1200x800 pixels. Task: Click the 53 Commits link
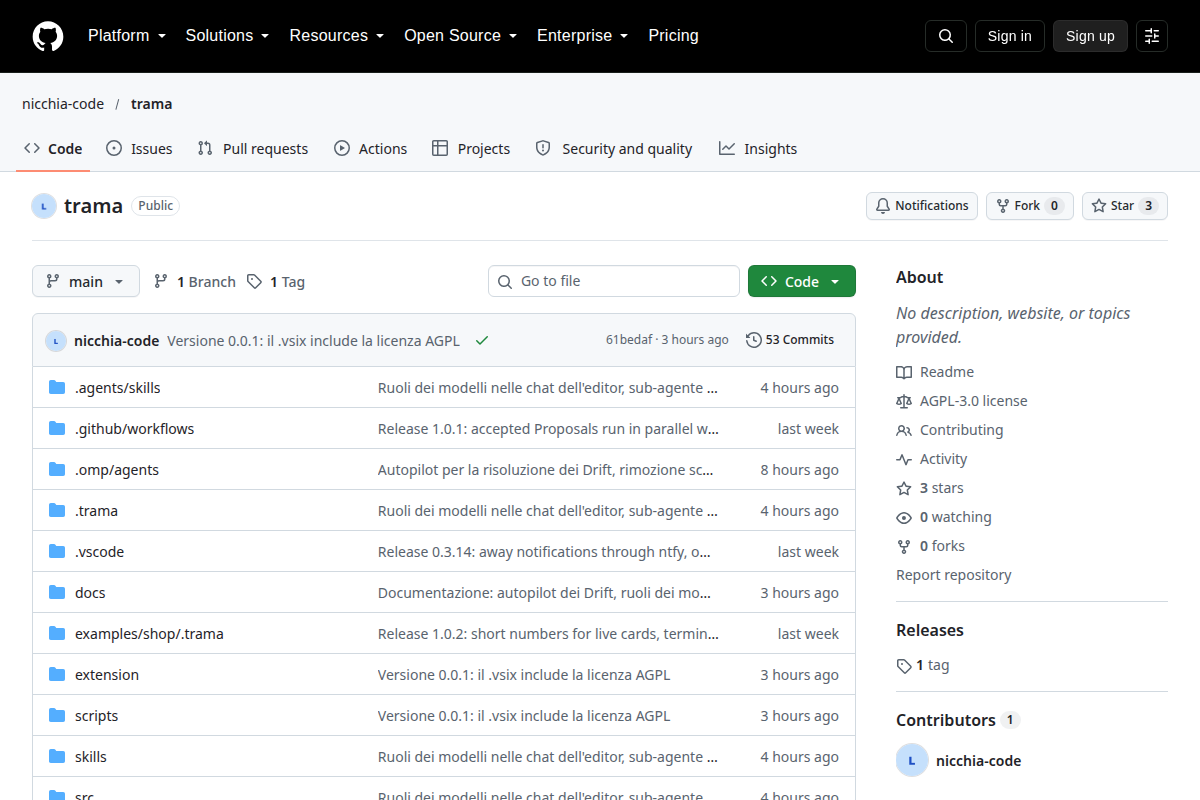pyautogui.click(x=790, y=340)
